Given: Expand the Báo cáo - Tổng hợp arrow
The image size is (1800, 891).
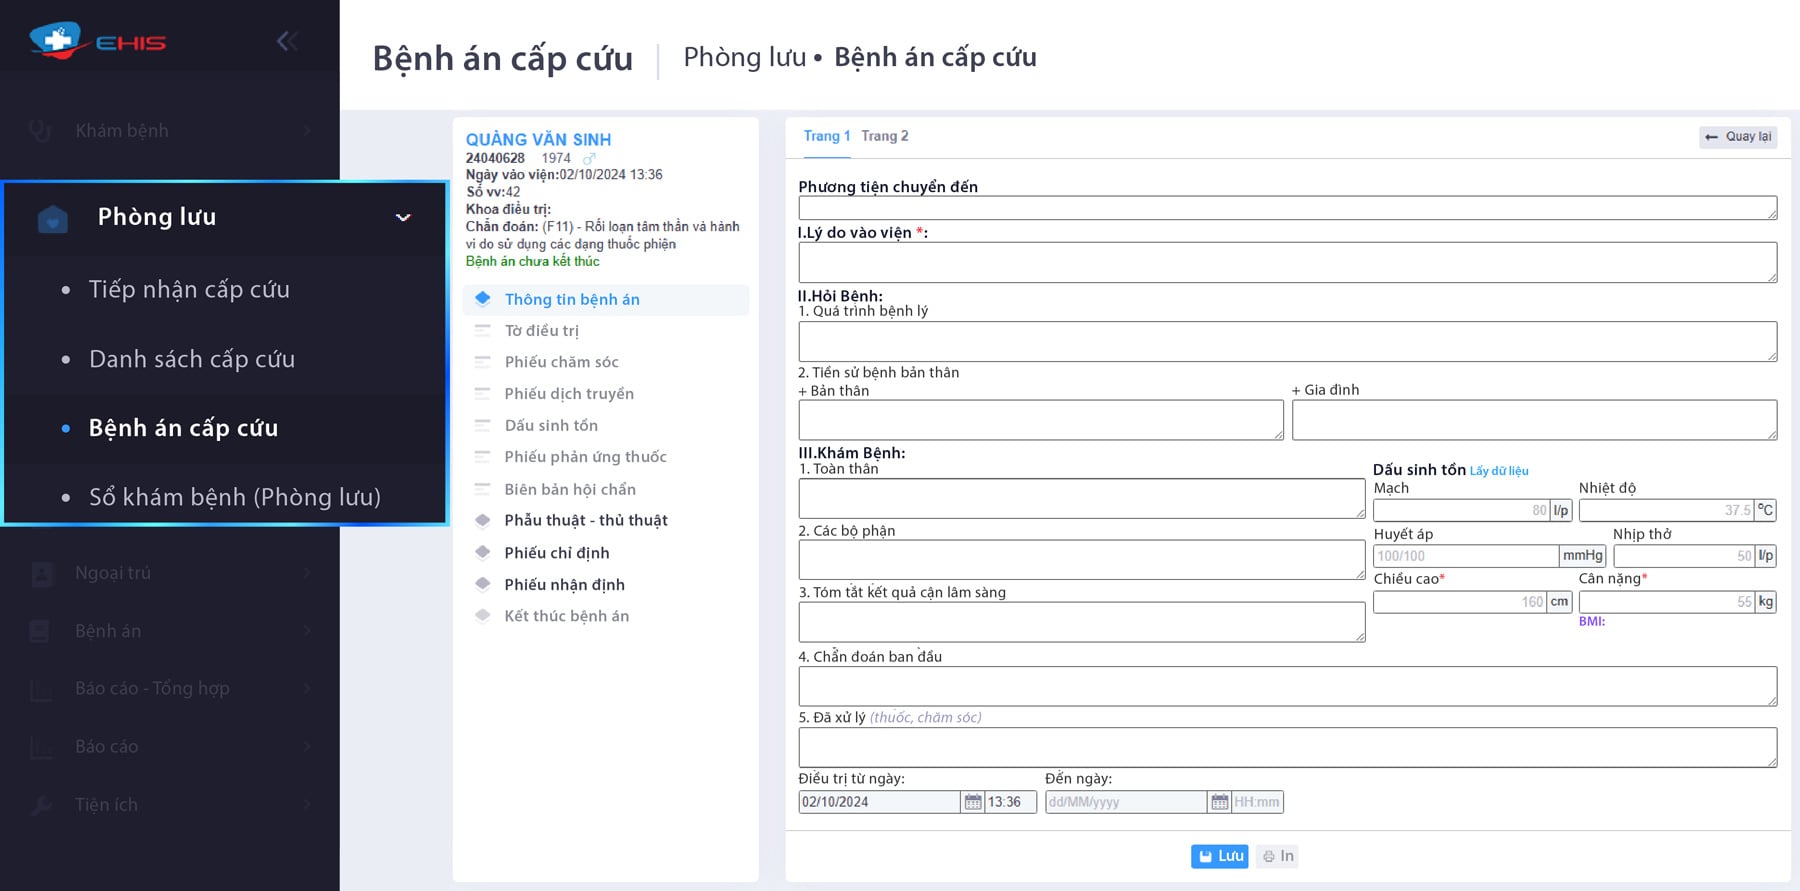Looking at the screenshot, I should tap(307, 689).
